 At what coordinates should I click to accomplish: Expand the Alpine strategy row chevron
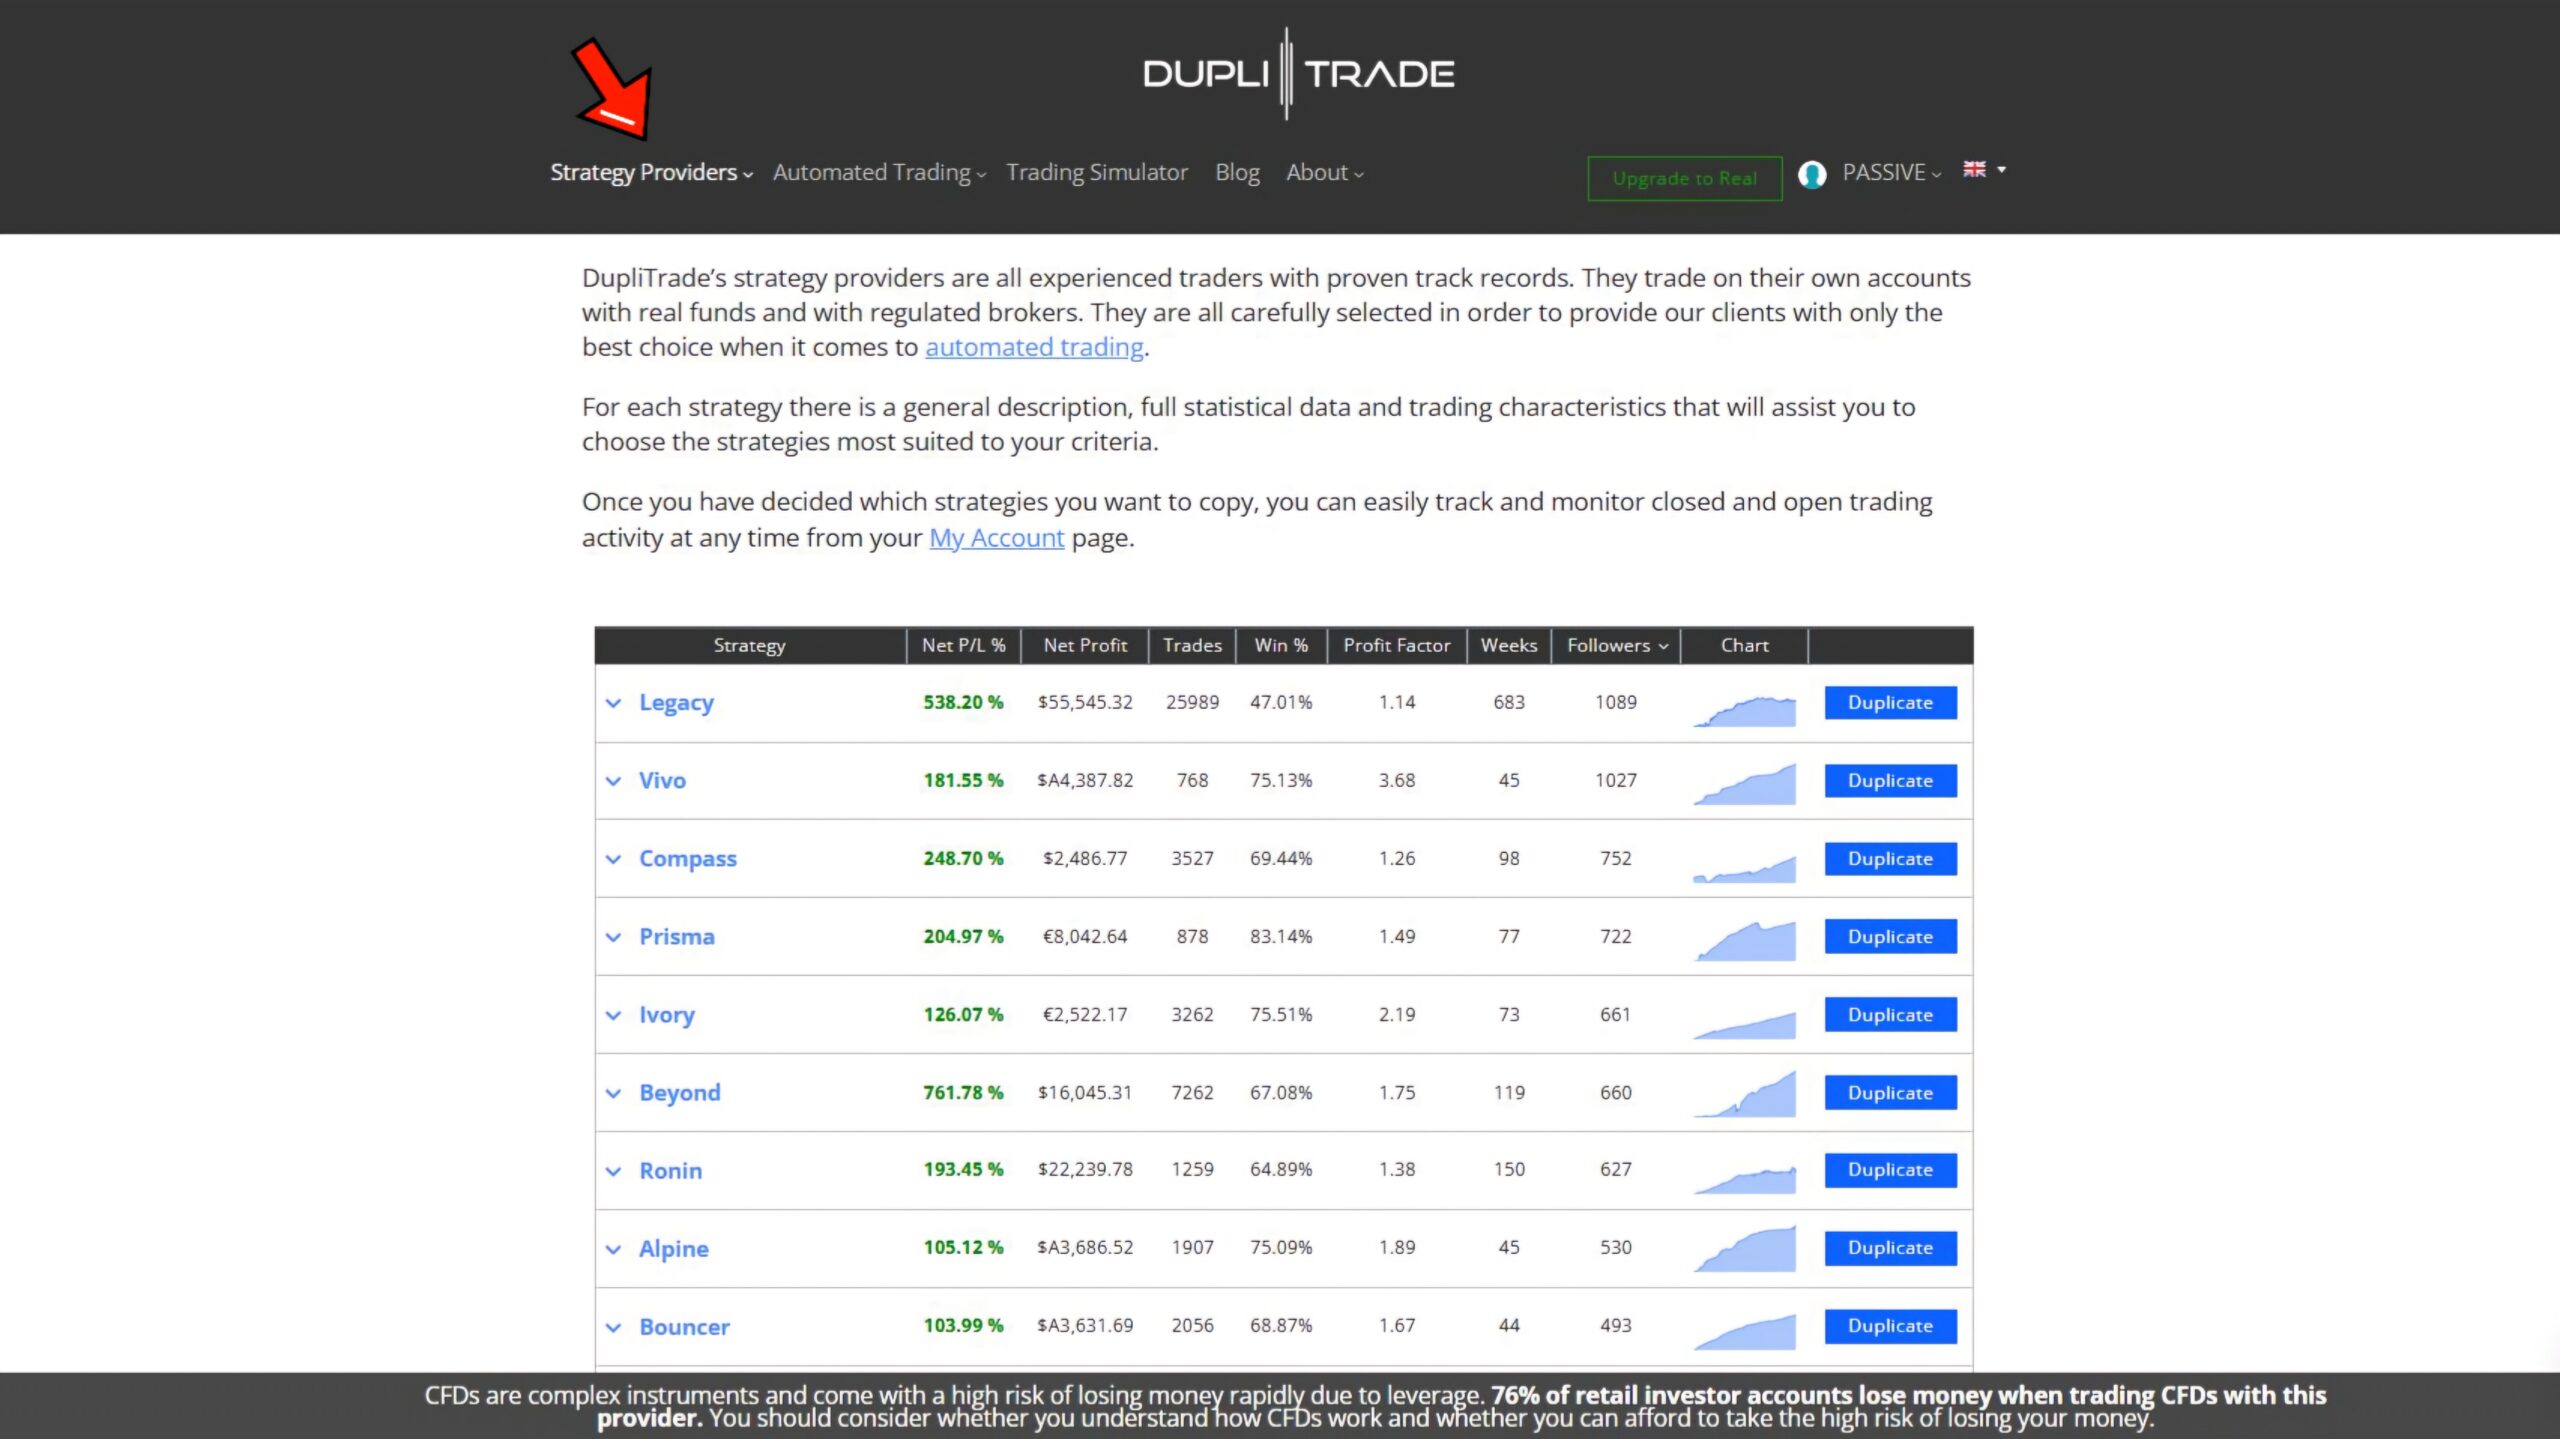pyautogui.click(x=613, y=1249)
